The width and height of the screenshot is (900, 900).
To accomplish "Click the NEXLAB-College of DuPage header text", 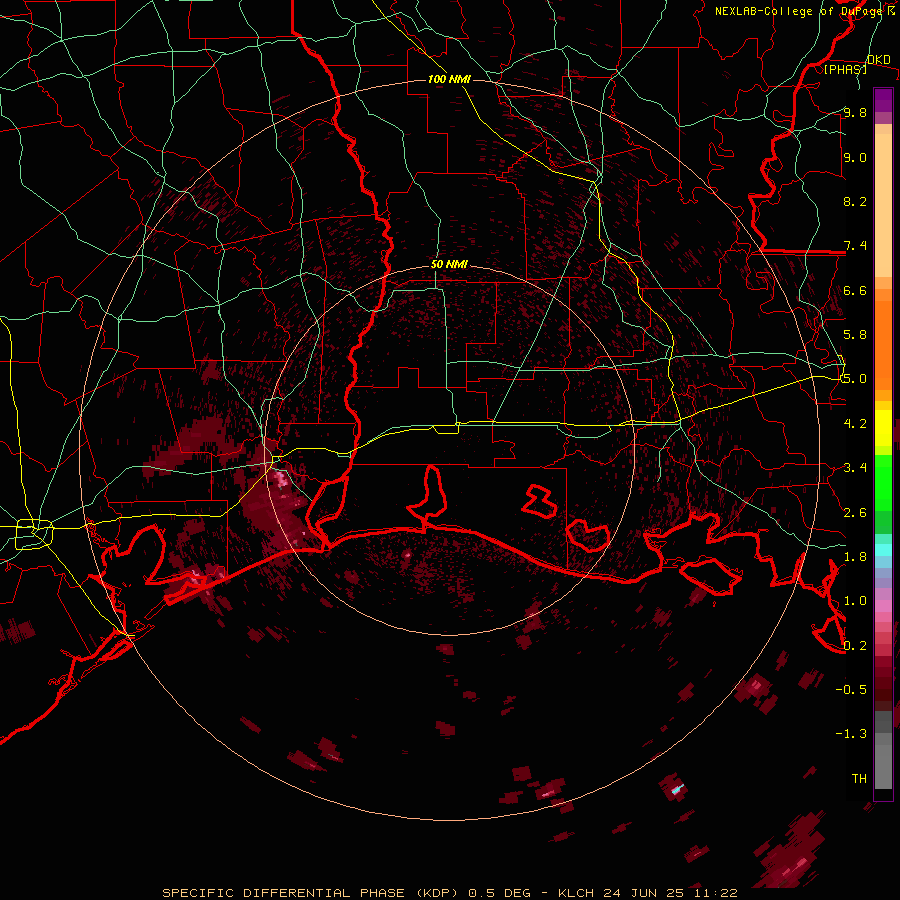I will click(x=799, y=11).
